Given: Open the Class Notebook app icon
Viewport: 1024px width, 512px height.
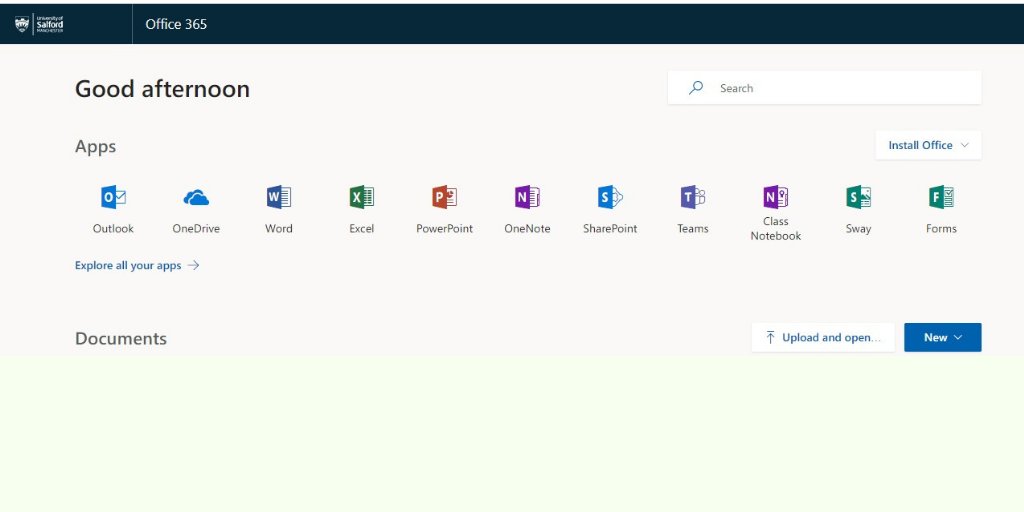Looking at the screenshot, I should pos(775,197).
